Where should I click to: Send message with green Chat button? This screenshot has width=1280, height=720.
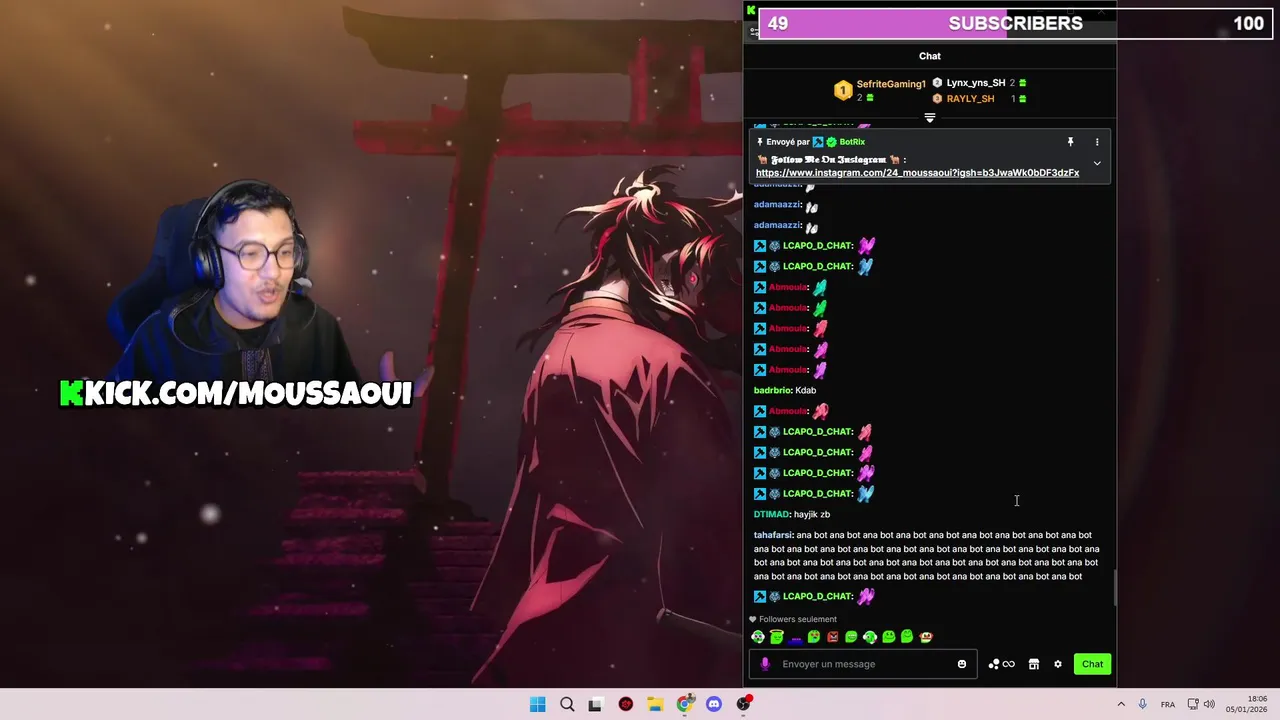click(x=1092, y=664)
